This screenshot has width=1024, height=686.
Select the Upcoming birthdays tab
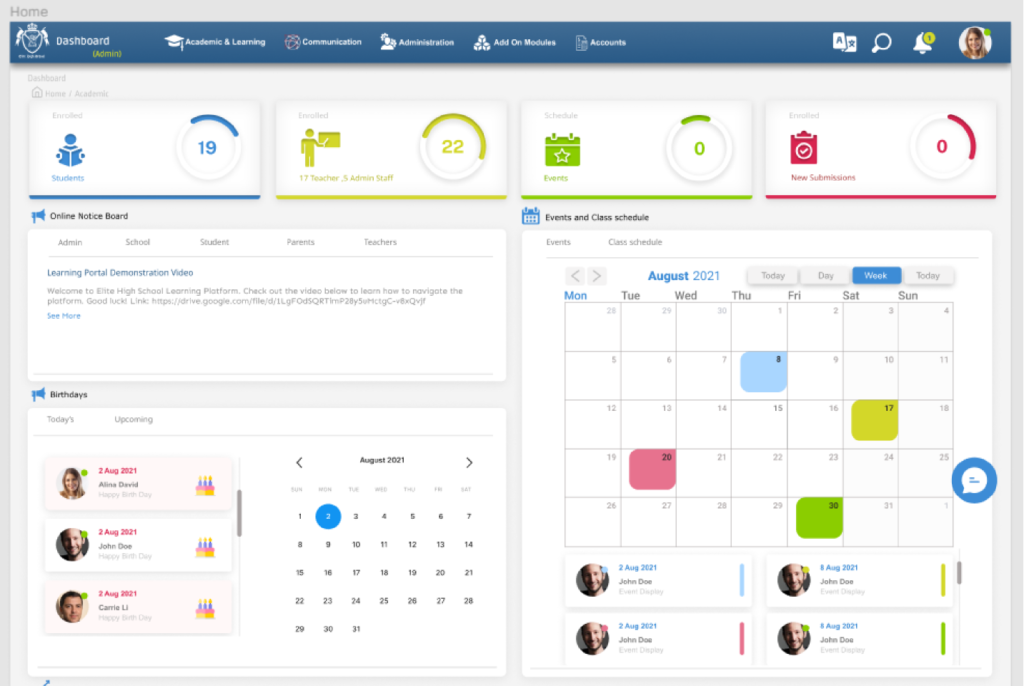coord(133,419)
